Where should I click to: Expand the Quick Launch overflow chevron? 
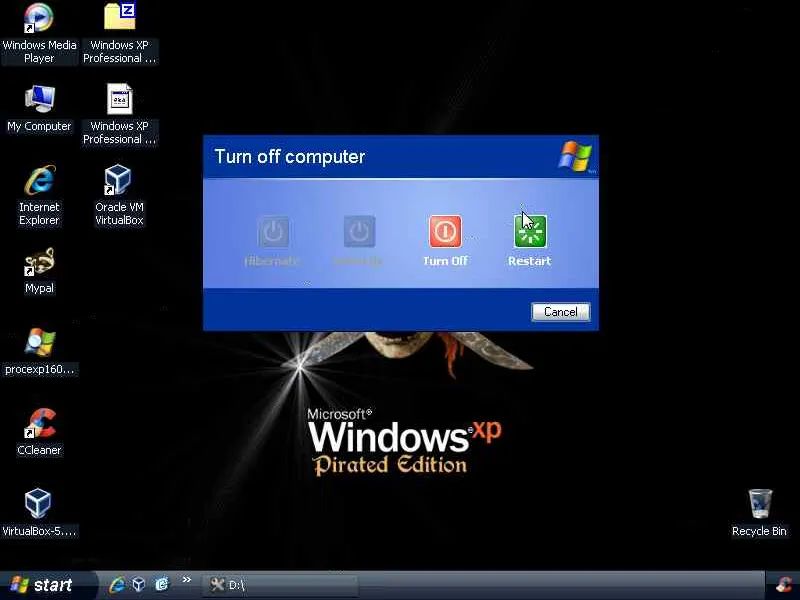coord(186,579)
